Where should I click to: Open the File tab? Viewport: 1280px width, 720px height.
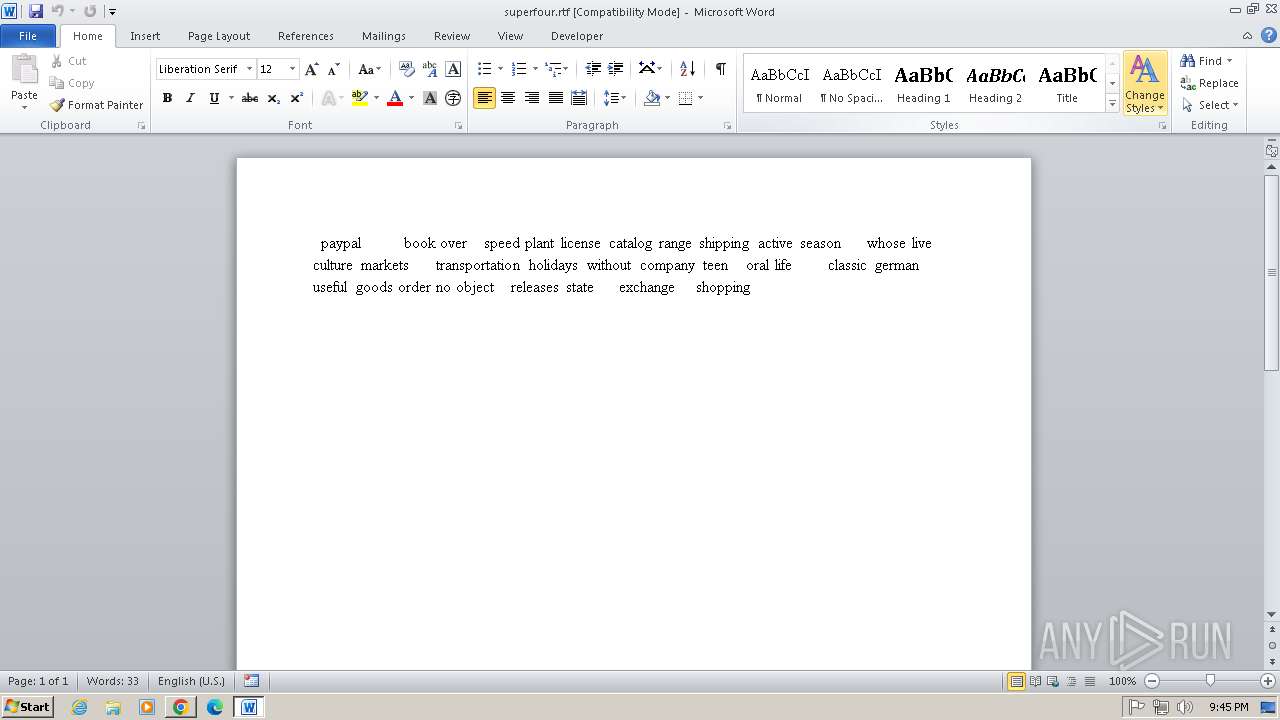28,36
